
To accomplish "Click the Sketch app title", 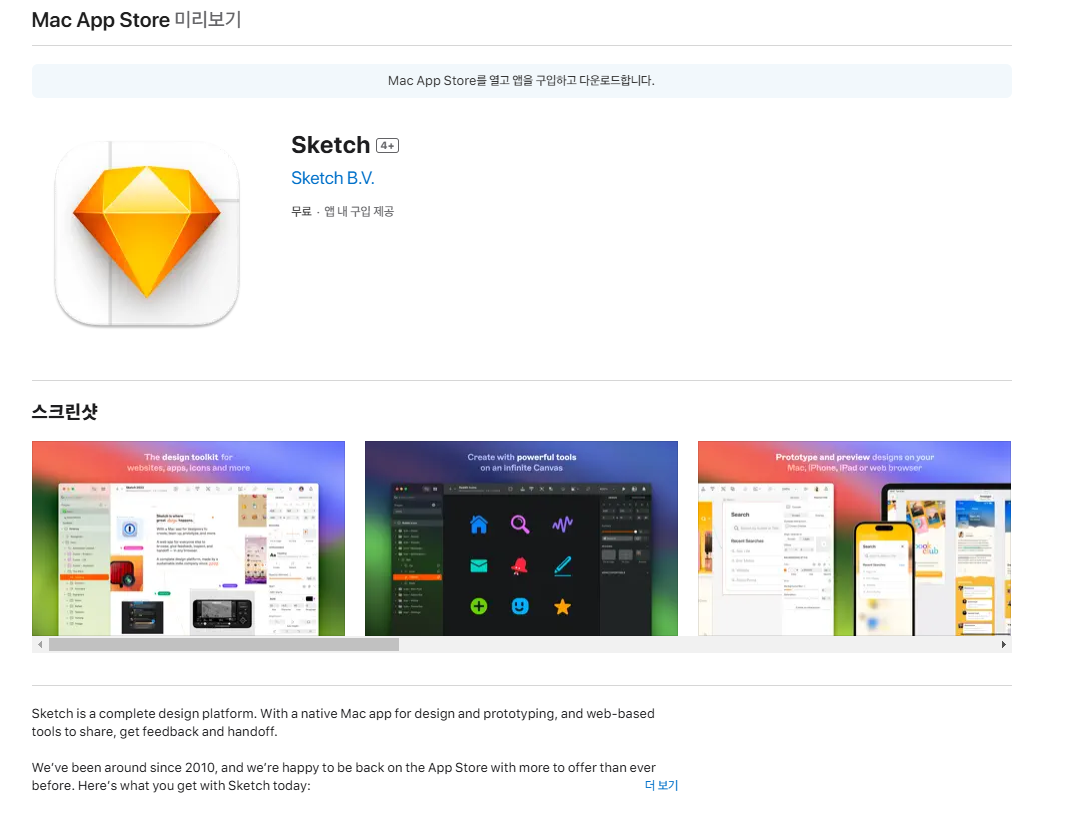I will pyautogui.click(x=331, y=145).
